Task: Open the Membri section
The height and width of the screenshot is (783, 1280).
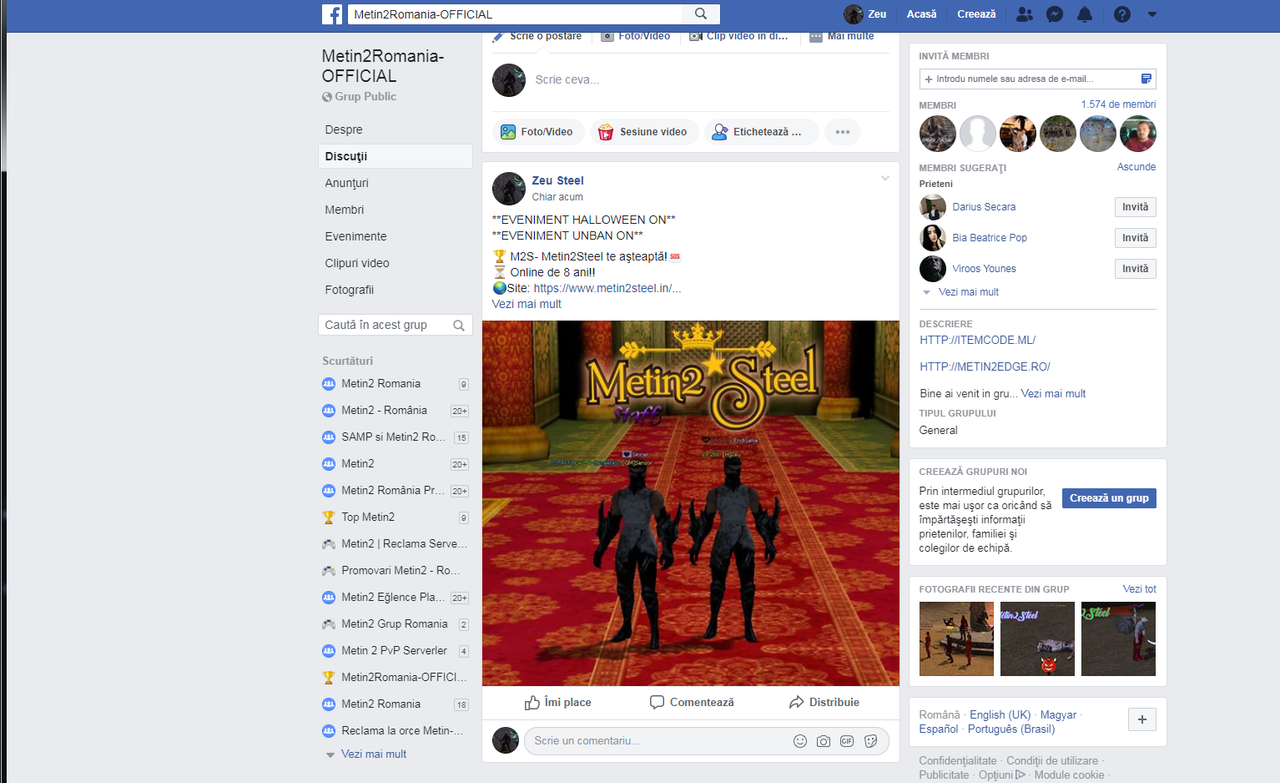Action: pyautogui.click(x=343, y=209)
